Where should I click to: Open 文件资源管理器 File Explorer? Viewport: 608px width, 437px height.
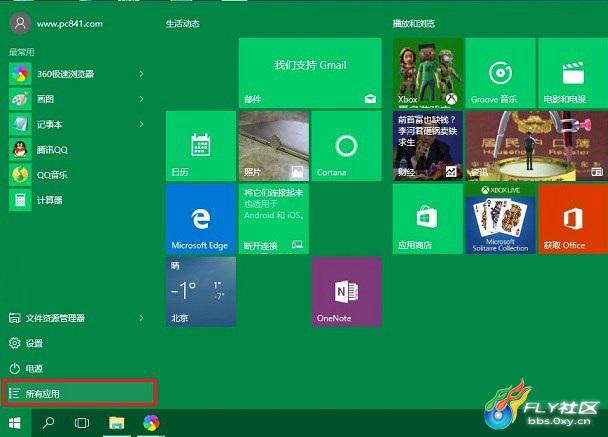tap(76, 318)
